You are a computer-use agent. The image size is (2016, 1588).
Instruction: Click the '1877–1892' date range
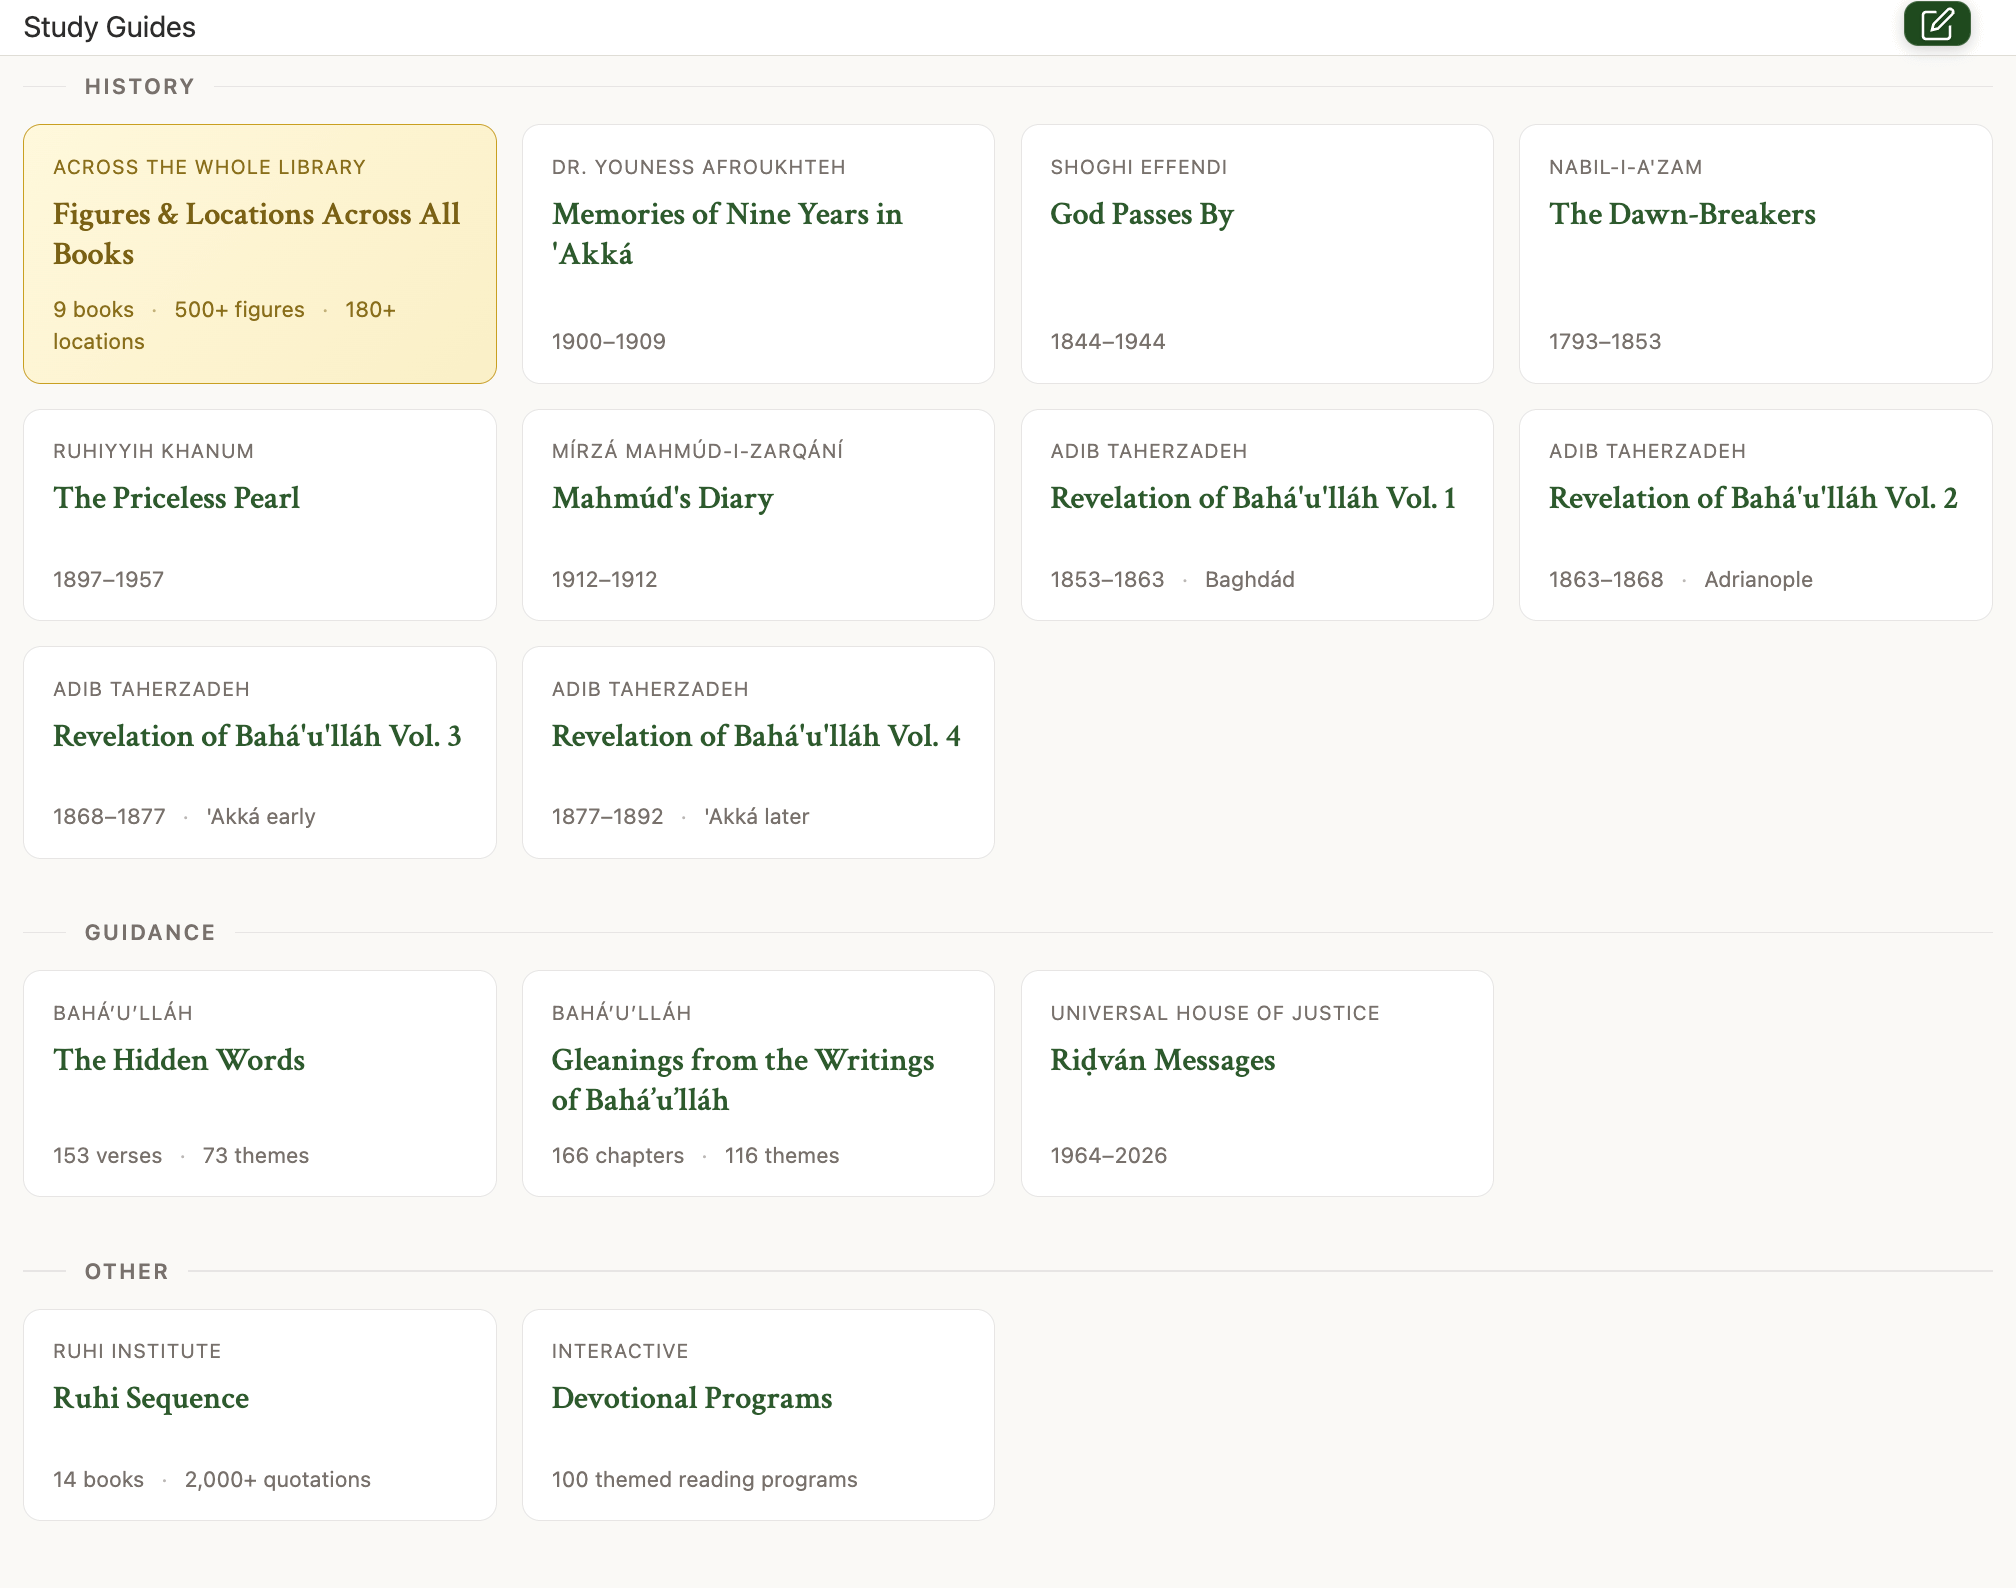607,817
